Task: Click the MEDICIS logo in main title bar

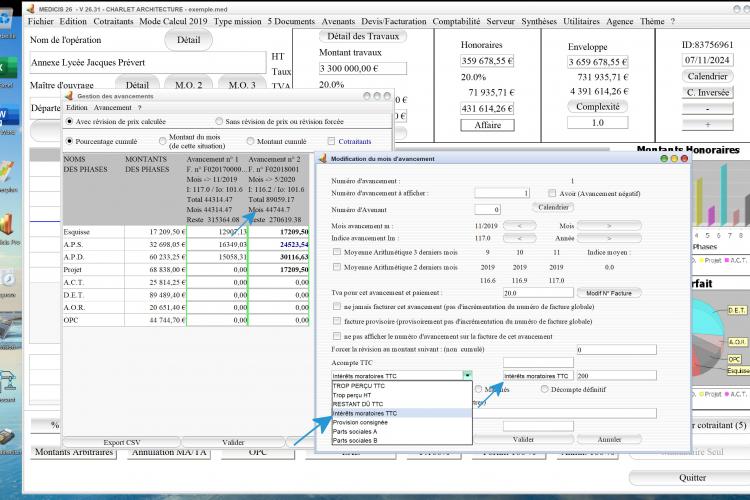Action: click(x=31, y=9)
